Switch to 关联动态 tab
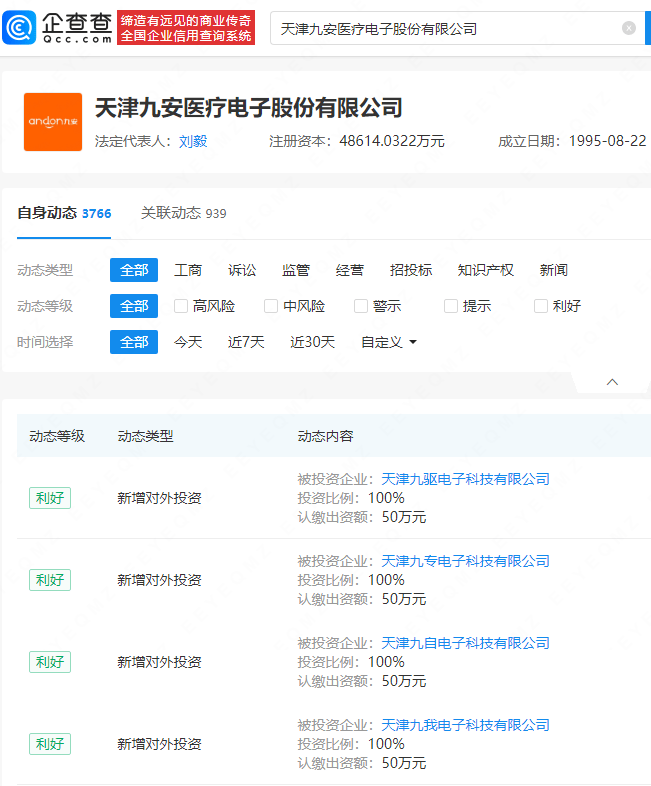651x786 pixels. pyautogui.click(x=183, y=213)
